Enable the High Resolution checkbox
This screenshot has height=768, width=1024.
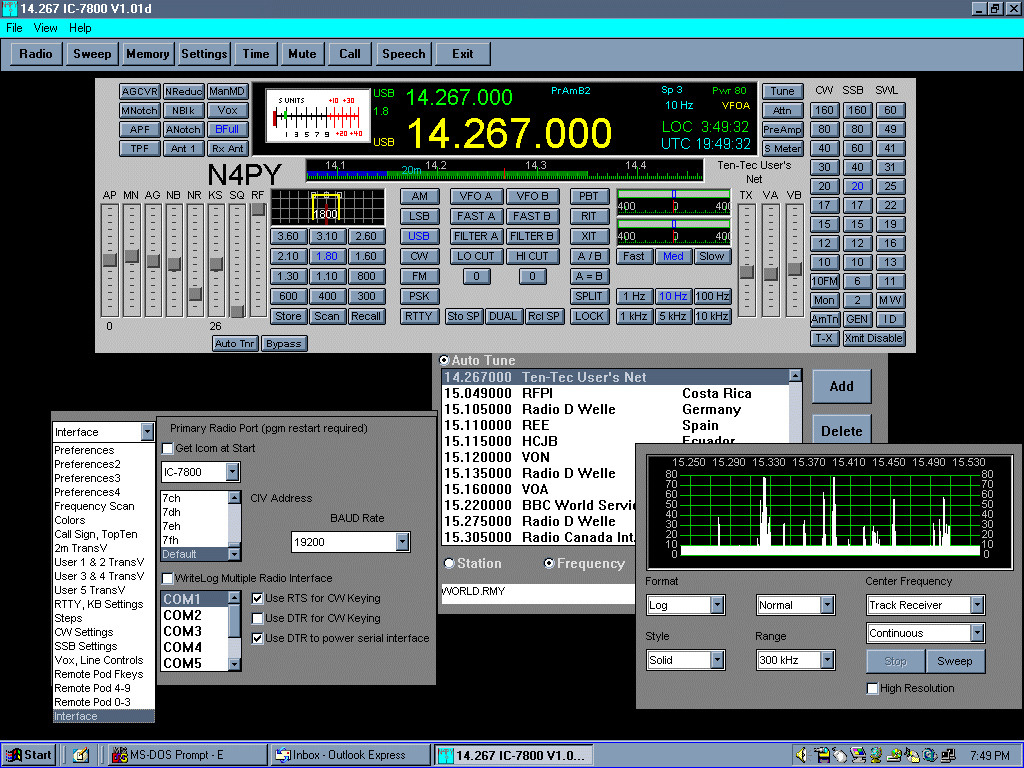[x=872, y=688]
